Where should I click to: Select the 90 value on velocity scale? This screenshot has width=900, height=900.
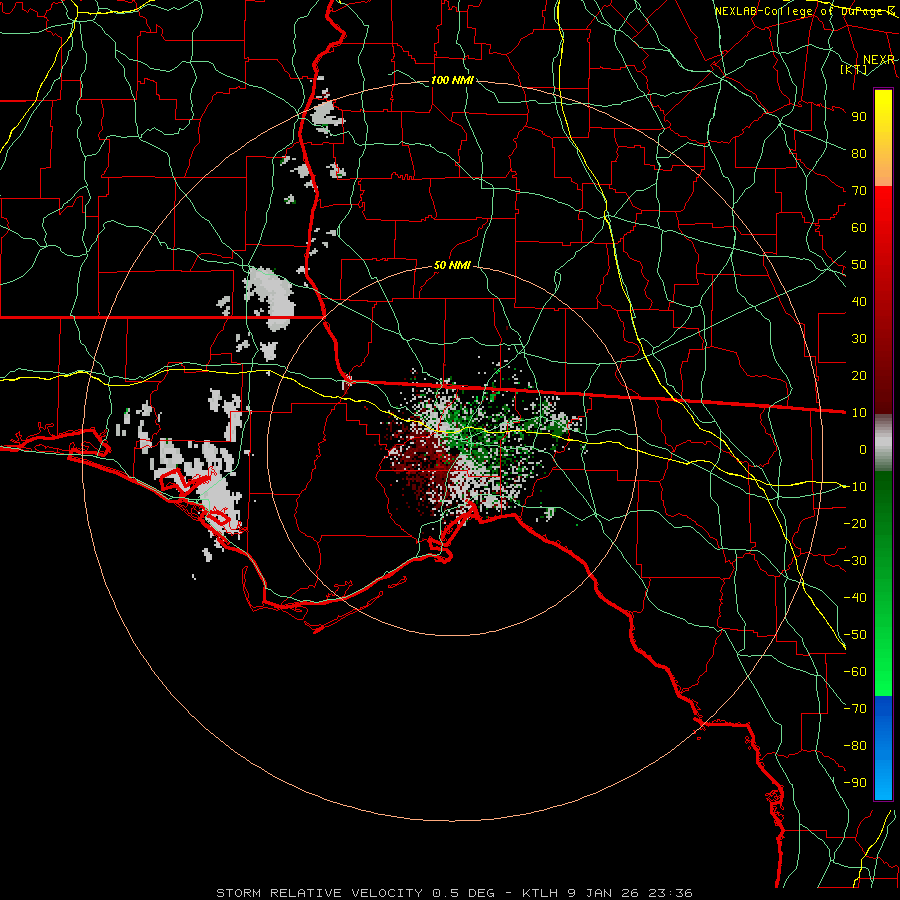point(859,117)
